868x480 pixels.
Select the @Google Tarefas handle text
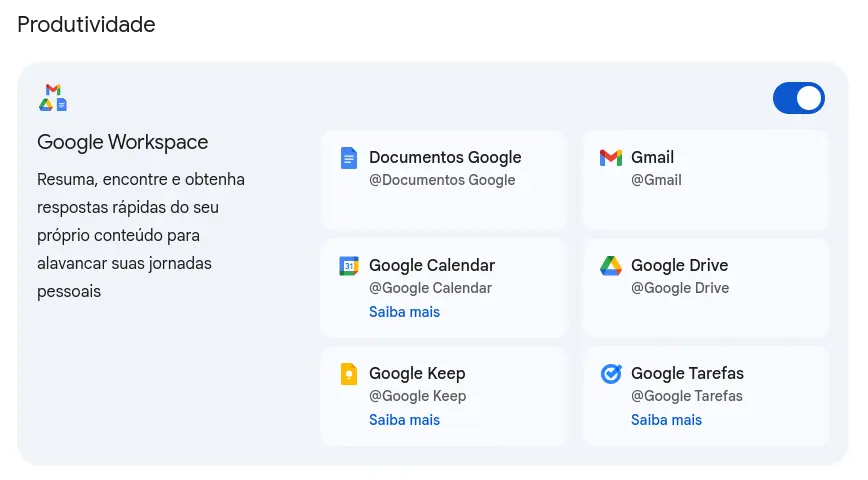[686, 396]
